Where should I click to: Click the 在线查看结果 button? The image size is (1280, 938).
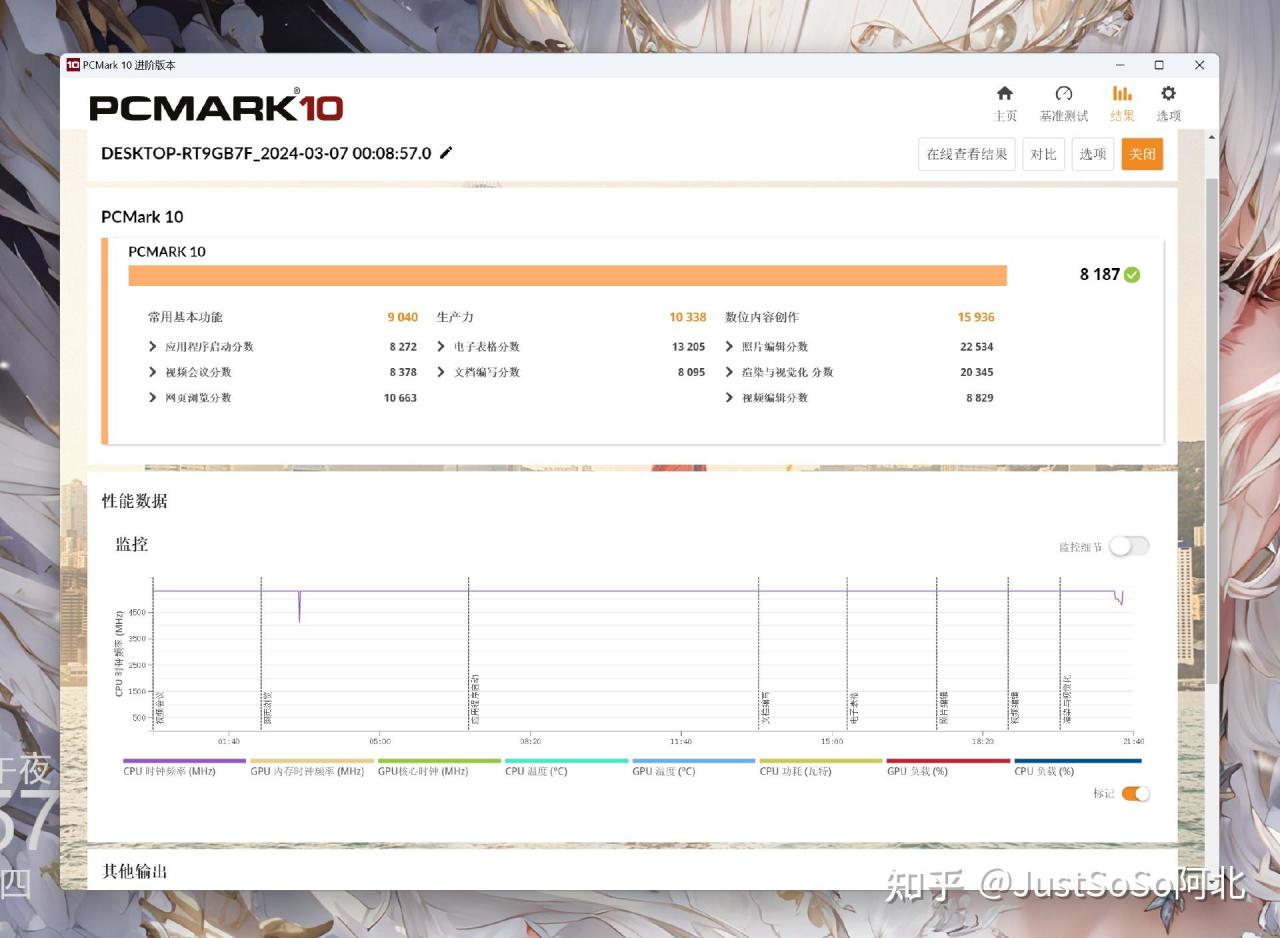point(967,154)
